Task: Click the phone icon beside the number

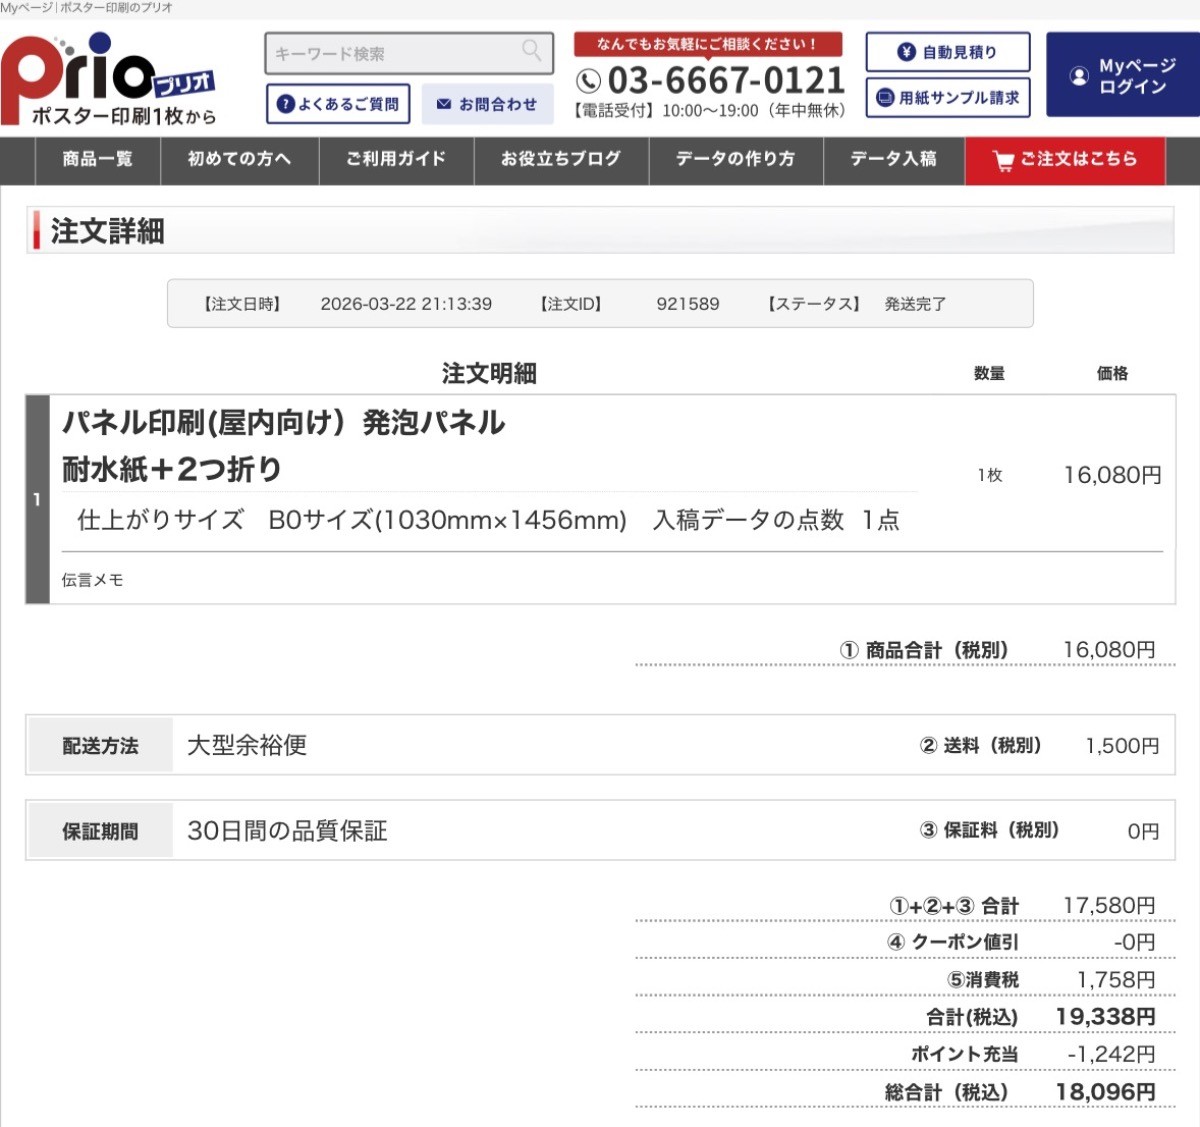Action: point(589,81)
